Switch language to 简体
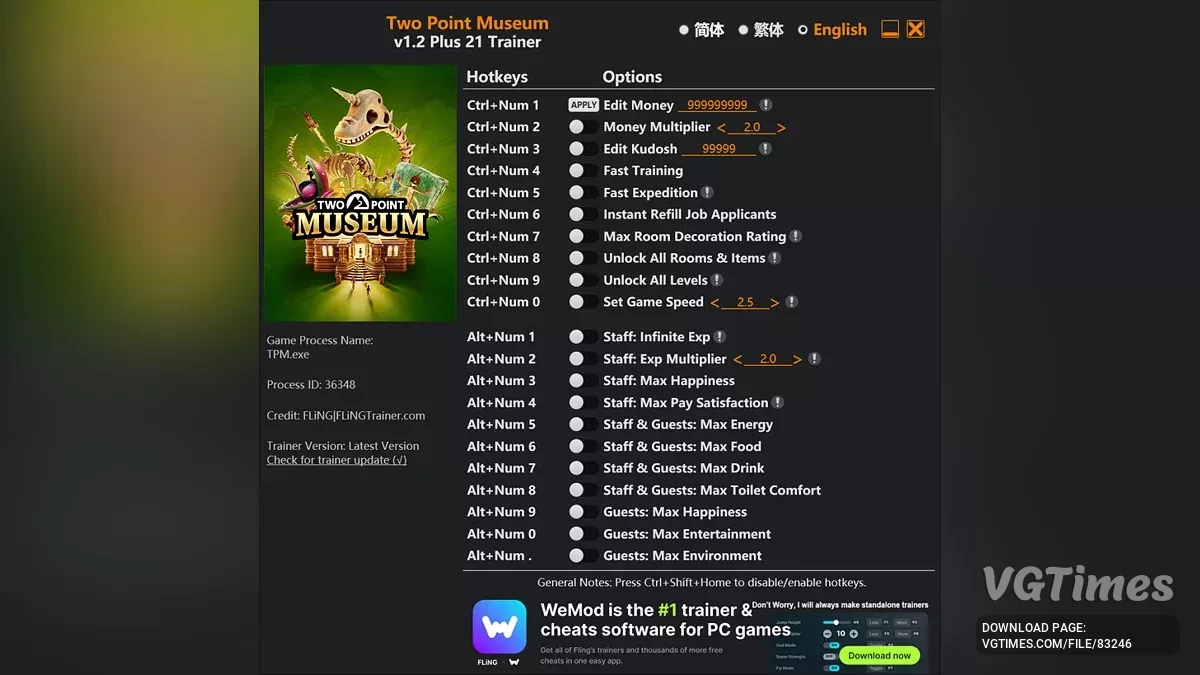This screenshot has height=675, width=1200. pyautogui.click(x=702, y=30)
